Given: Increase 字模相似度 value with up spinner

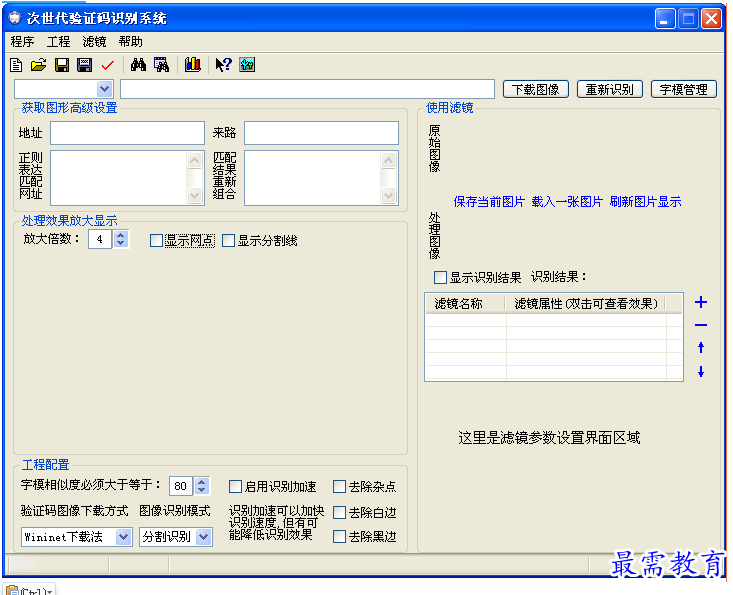Looking at the screenshot, I should click(201, 482).
